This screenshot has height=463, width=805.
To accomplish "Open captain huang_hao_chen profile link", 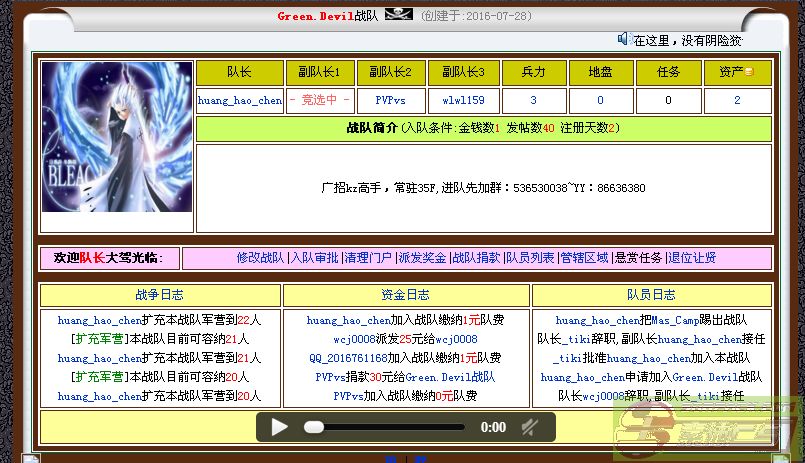I will coord(240,101).
